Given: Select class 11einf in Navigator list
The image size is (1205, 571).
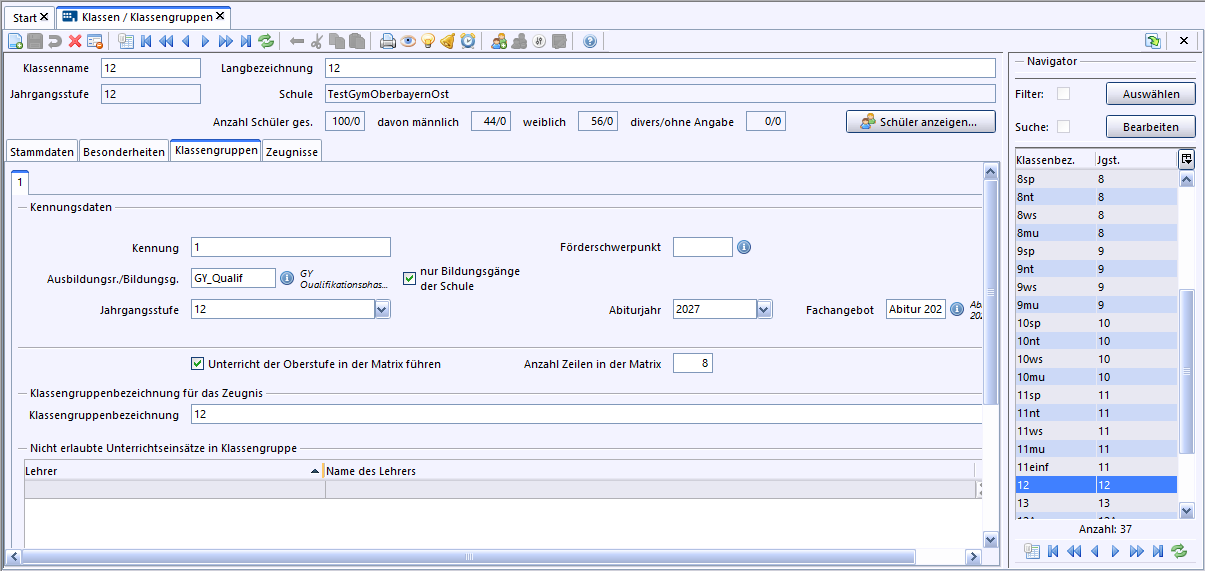Looking at the screenshot, I should point(1096,467).
